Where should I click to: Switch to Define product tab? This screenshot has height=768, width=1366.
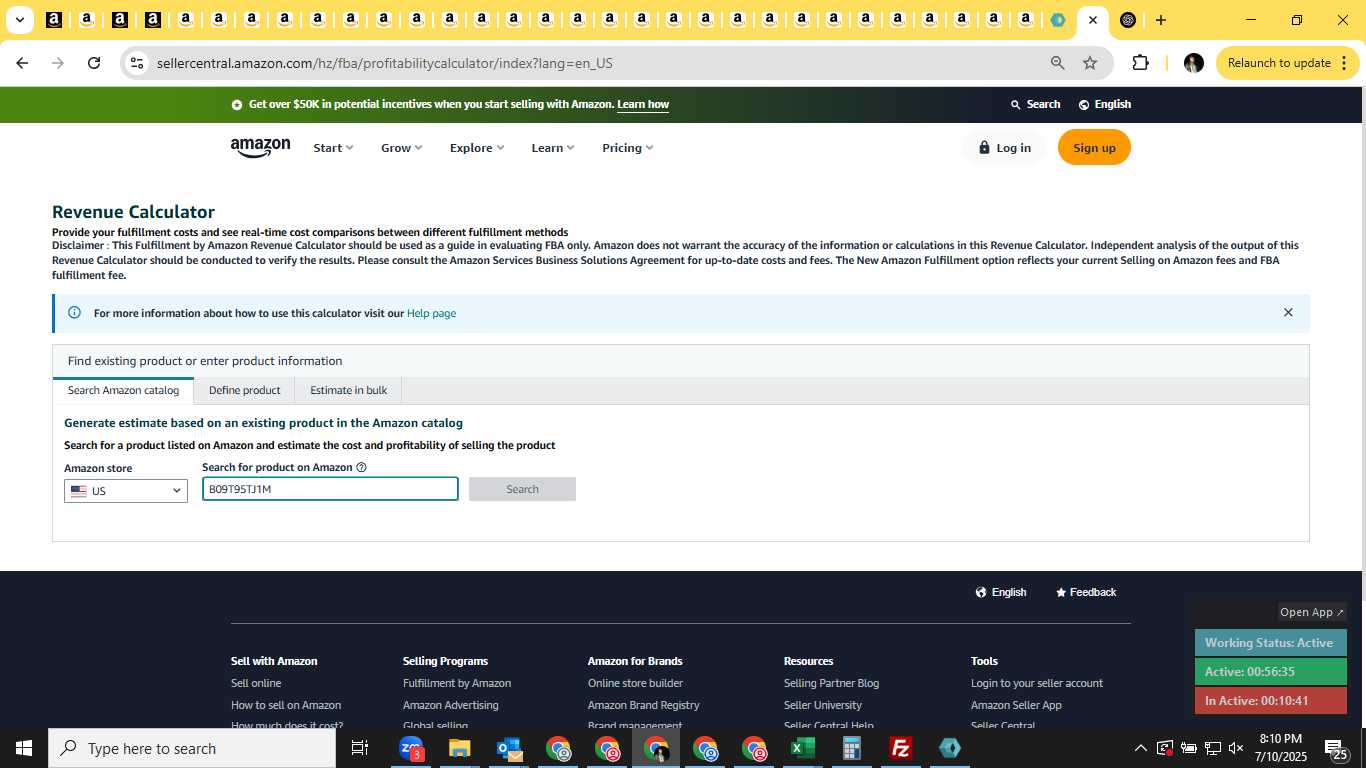coord(244,390)
